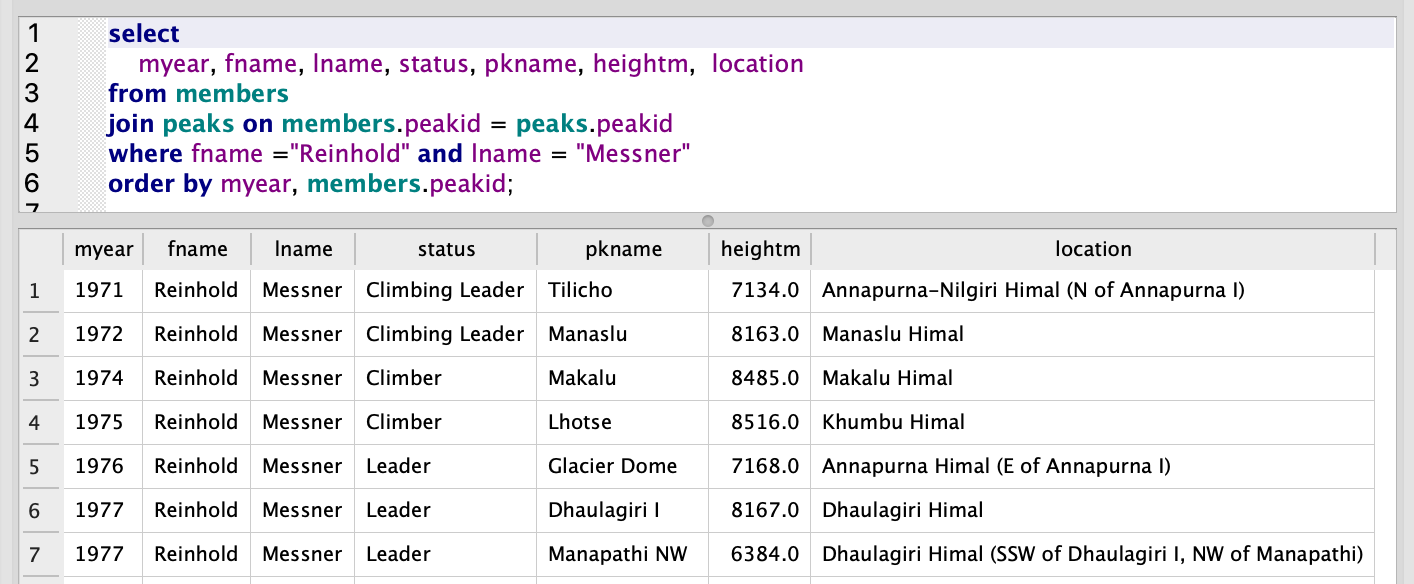Click the pane divider handle between editor and results
This screenshot has width=1414, height=584.
[x=707, y=220]
